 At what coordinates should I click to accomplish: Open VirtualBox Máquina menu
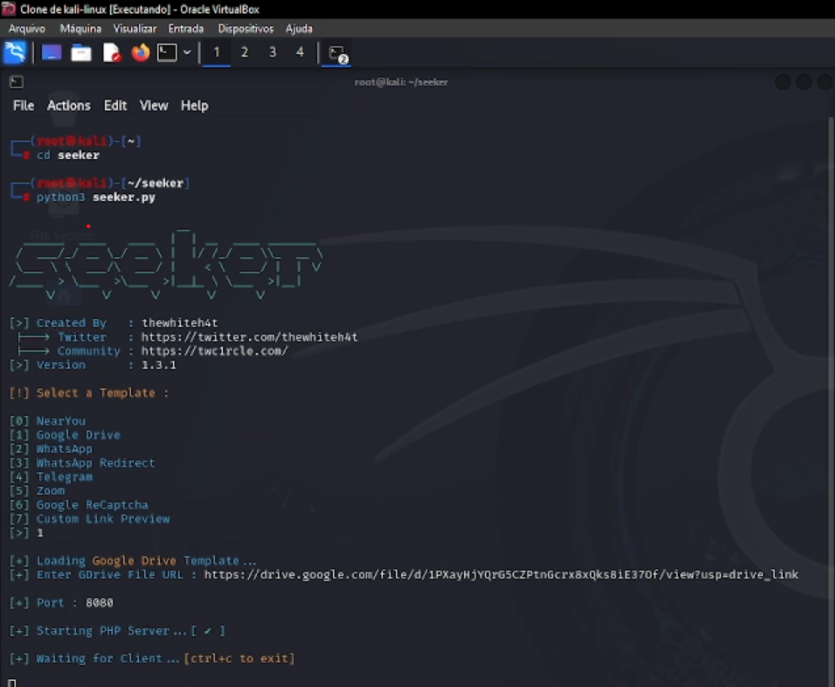tap(80, 29)
